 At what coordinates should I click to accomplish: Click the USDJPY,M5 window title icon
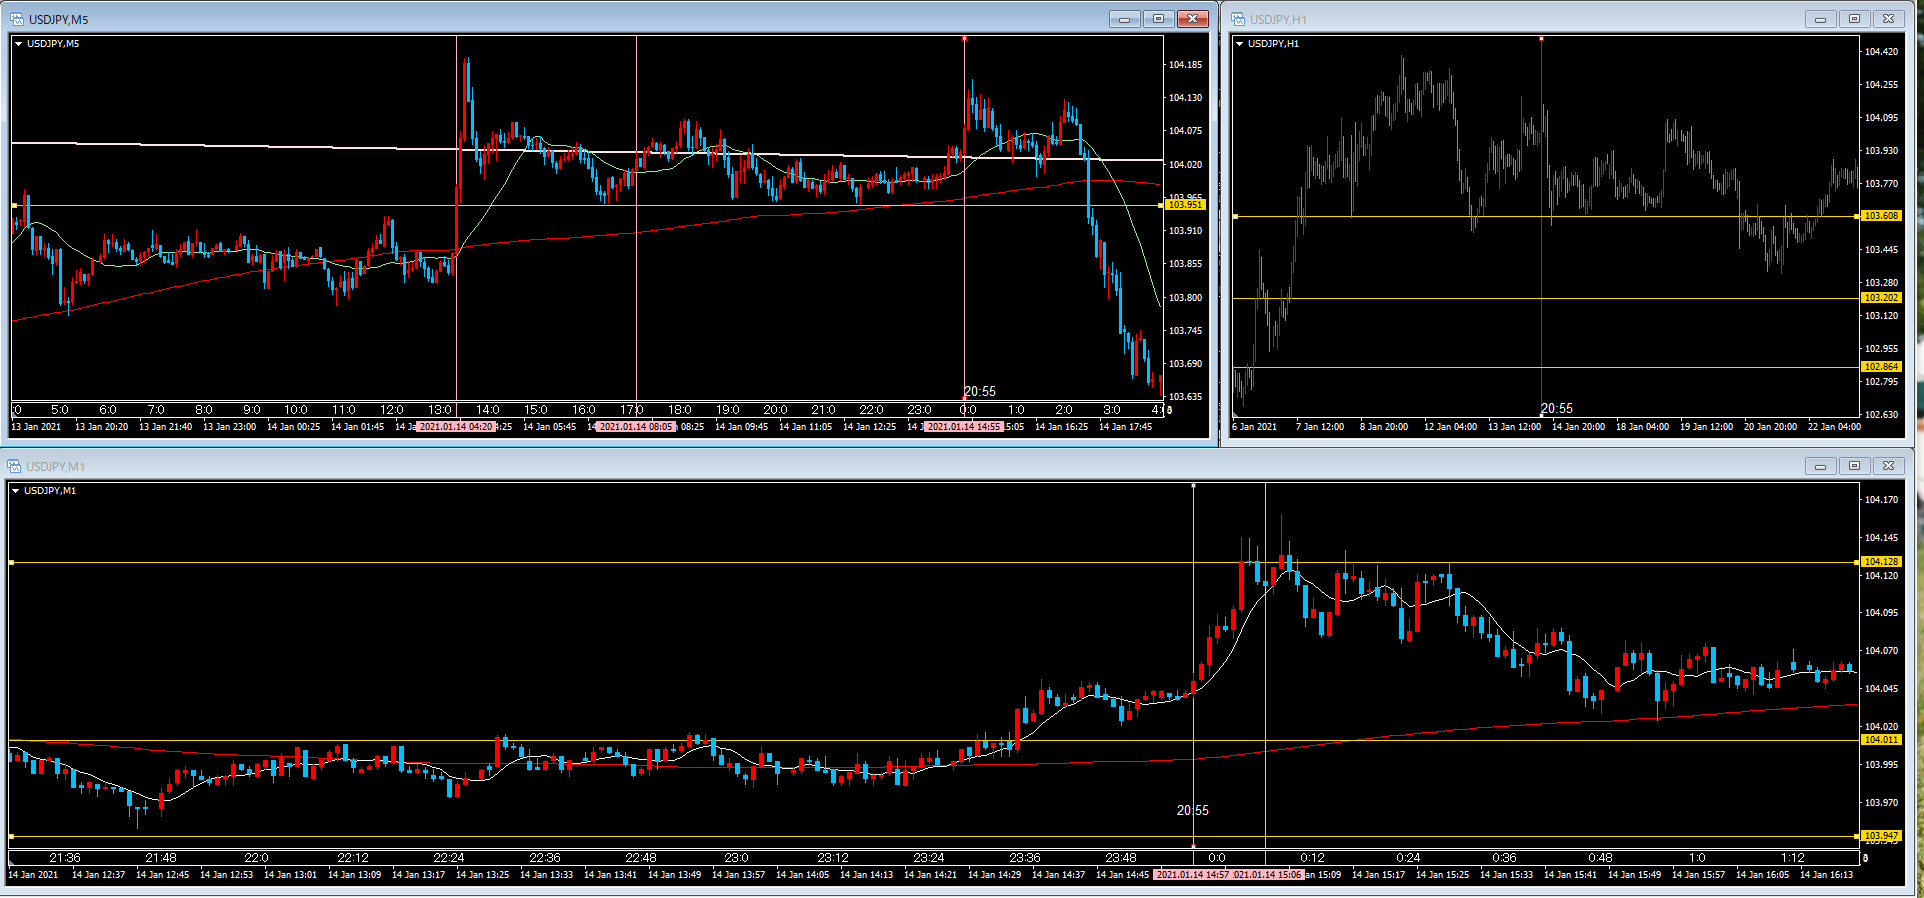(x=17, y=19)
